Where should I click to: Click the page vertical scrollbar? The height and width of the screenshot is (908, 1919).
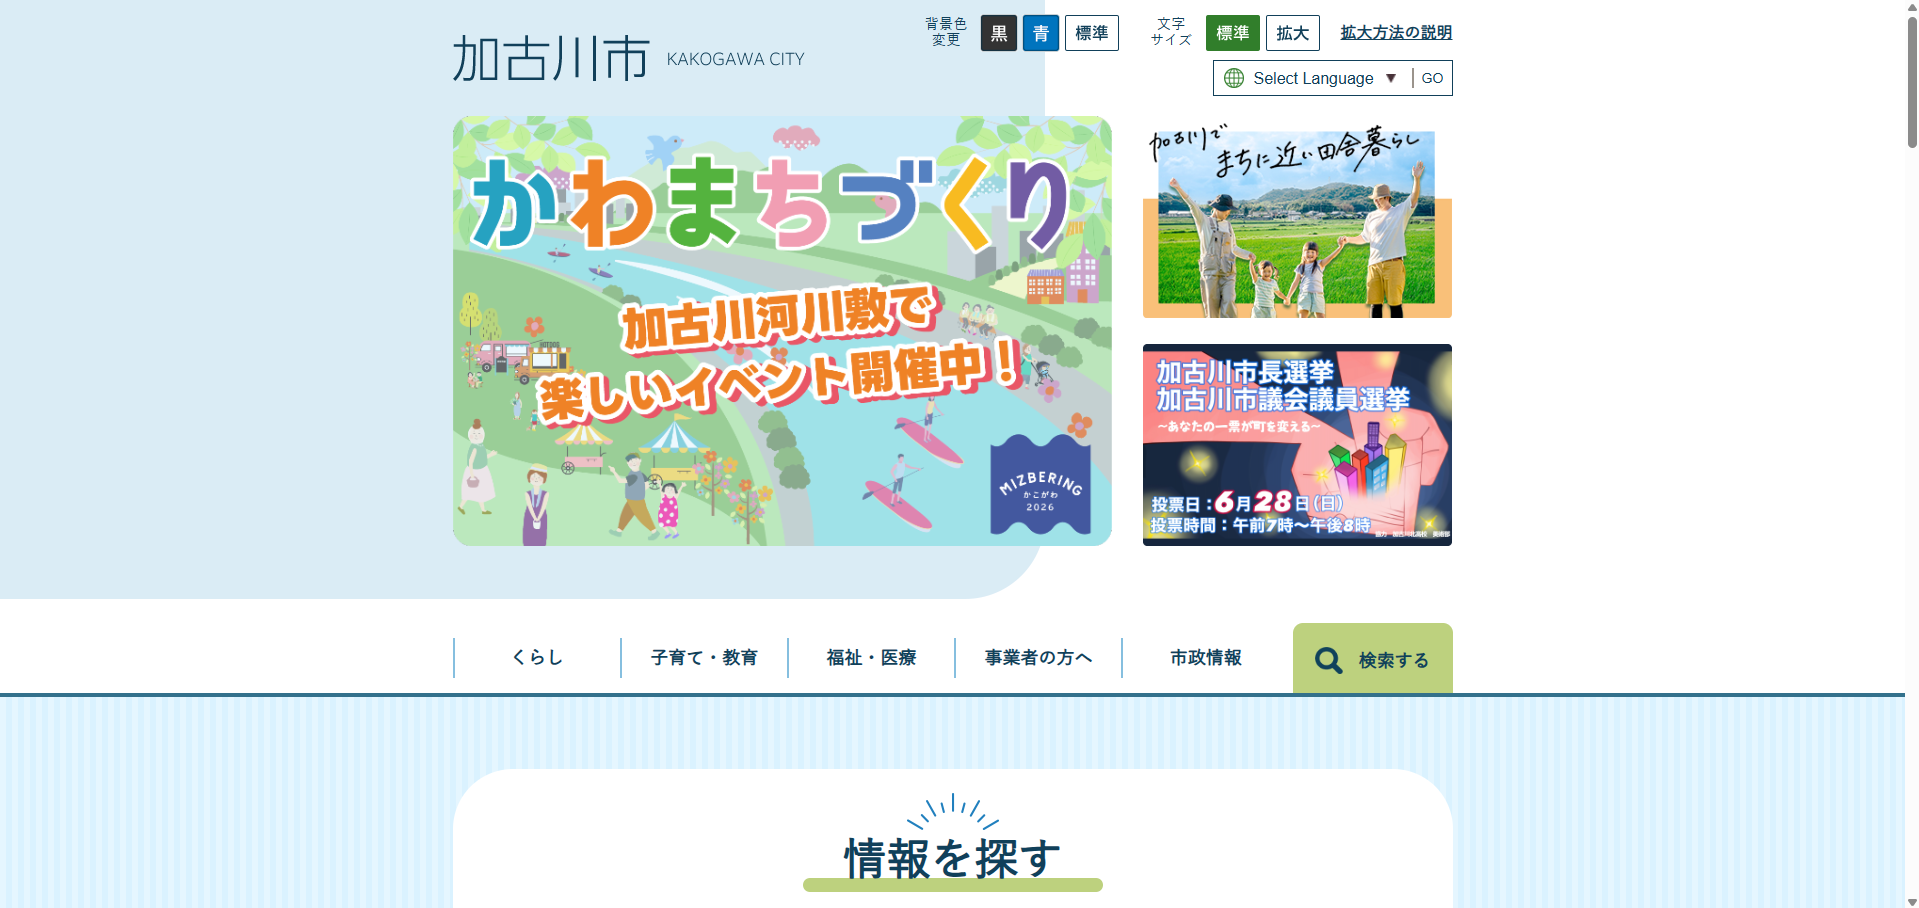(x=1912, y=80)
